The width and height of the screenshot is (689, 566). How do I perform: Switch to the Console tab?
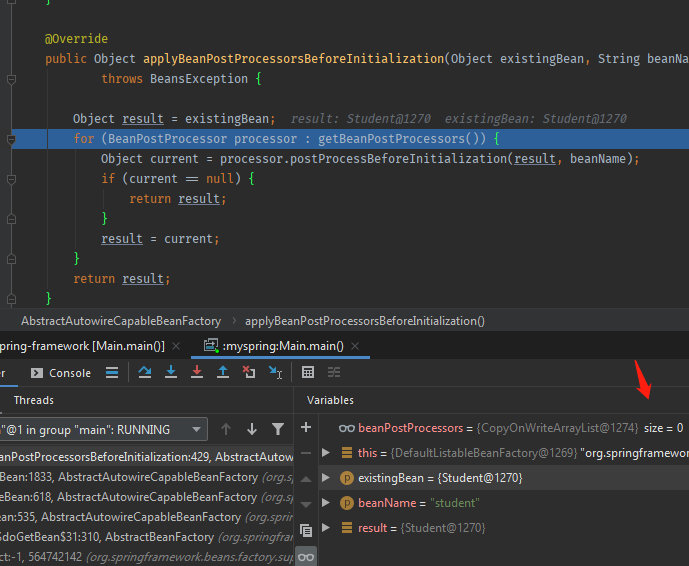61,373
